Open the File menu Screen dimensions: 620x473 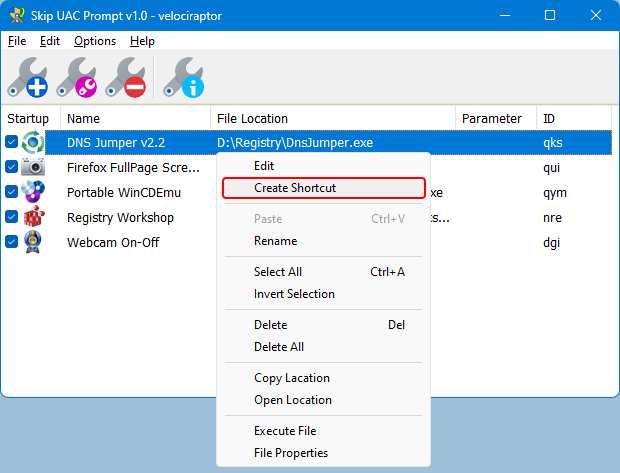click(x=17, y=41)
